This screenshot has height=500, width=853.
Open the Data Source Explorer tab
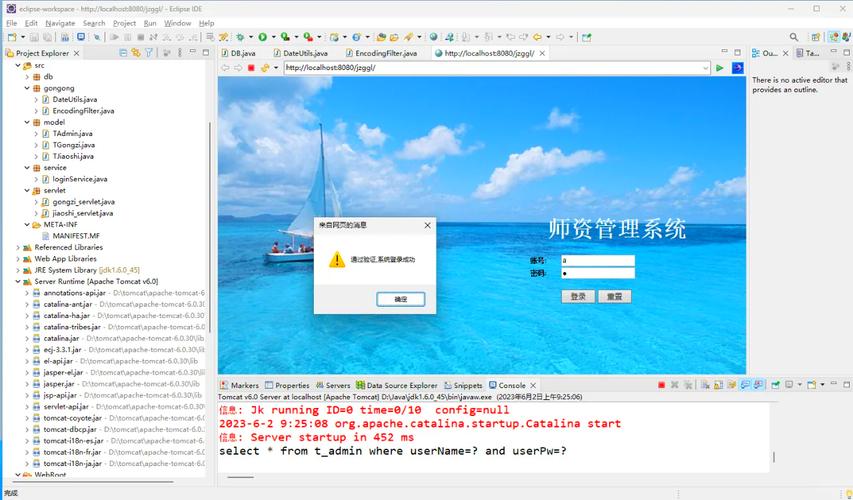[397, 385]
